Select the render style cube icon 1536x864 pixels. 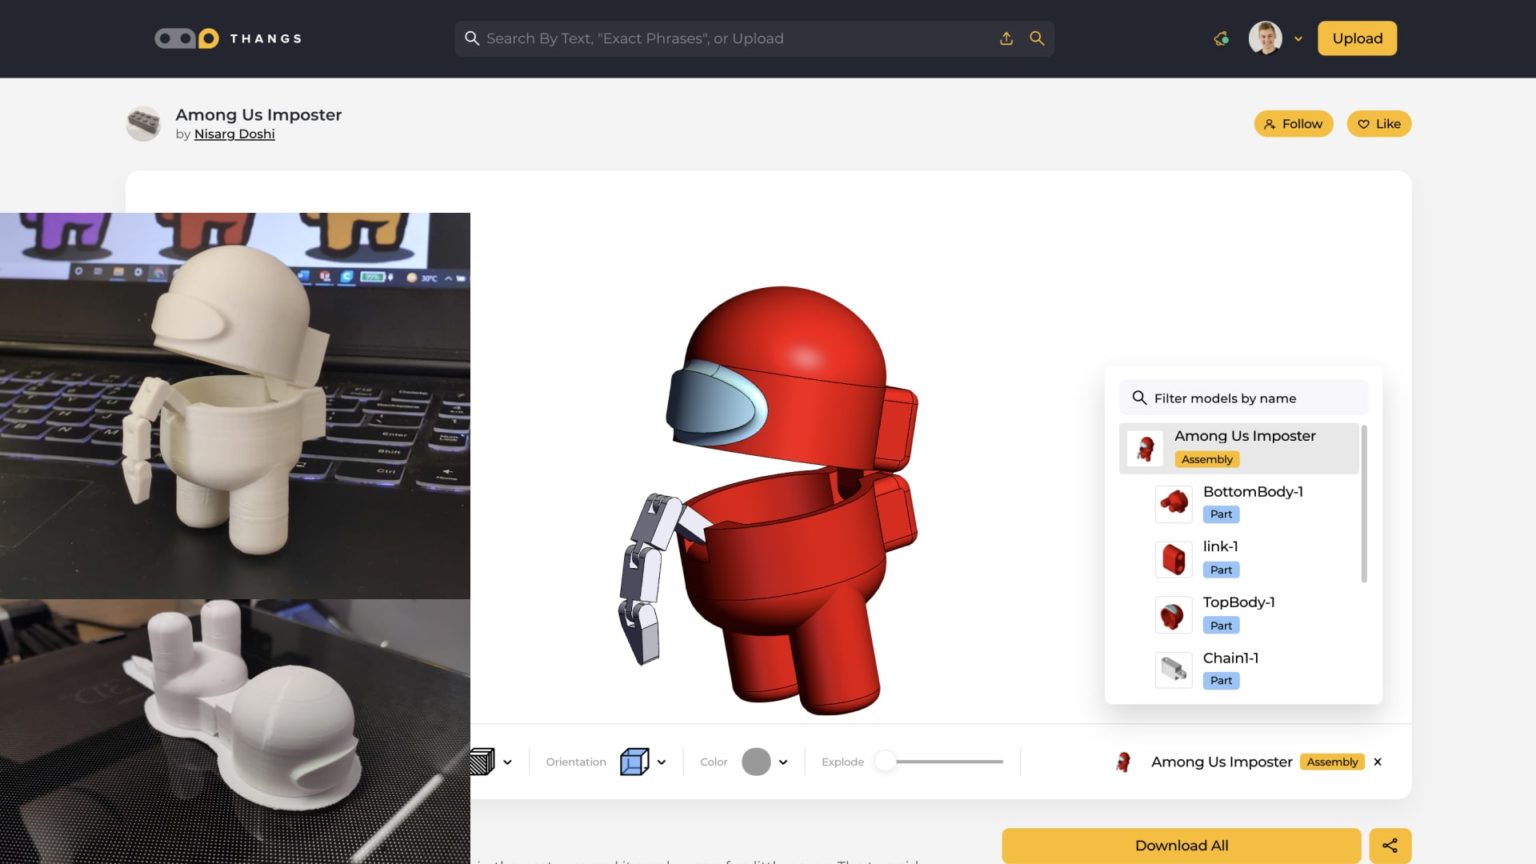(483, 761)
